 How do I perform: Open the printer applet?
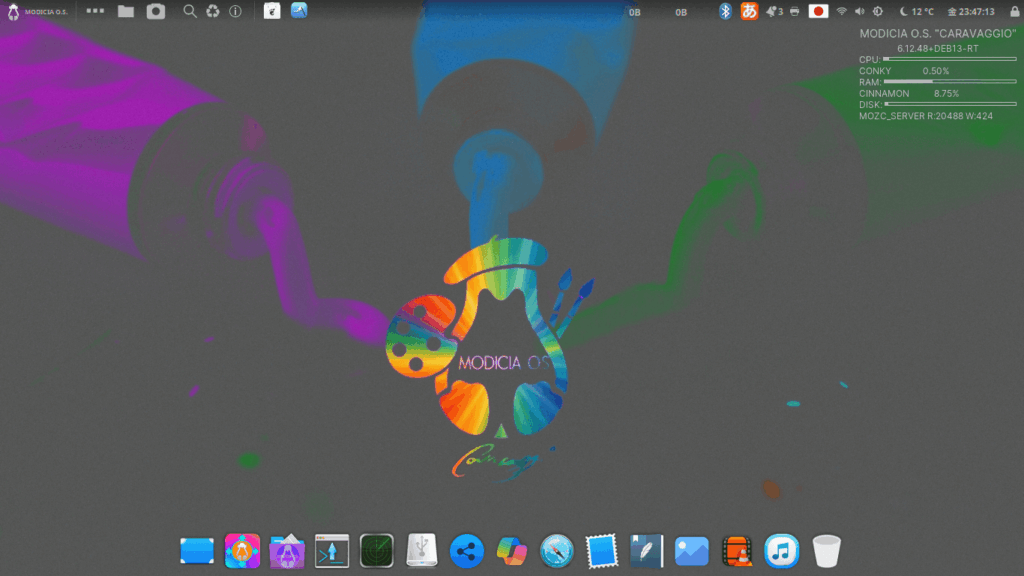(x=794, y=11)
